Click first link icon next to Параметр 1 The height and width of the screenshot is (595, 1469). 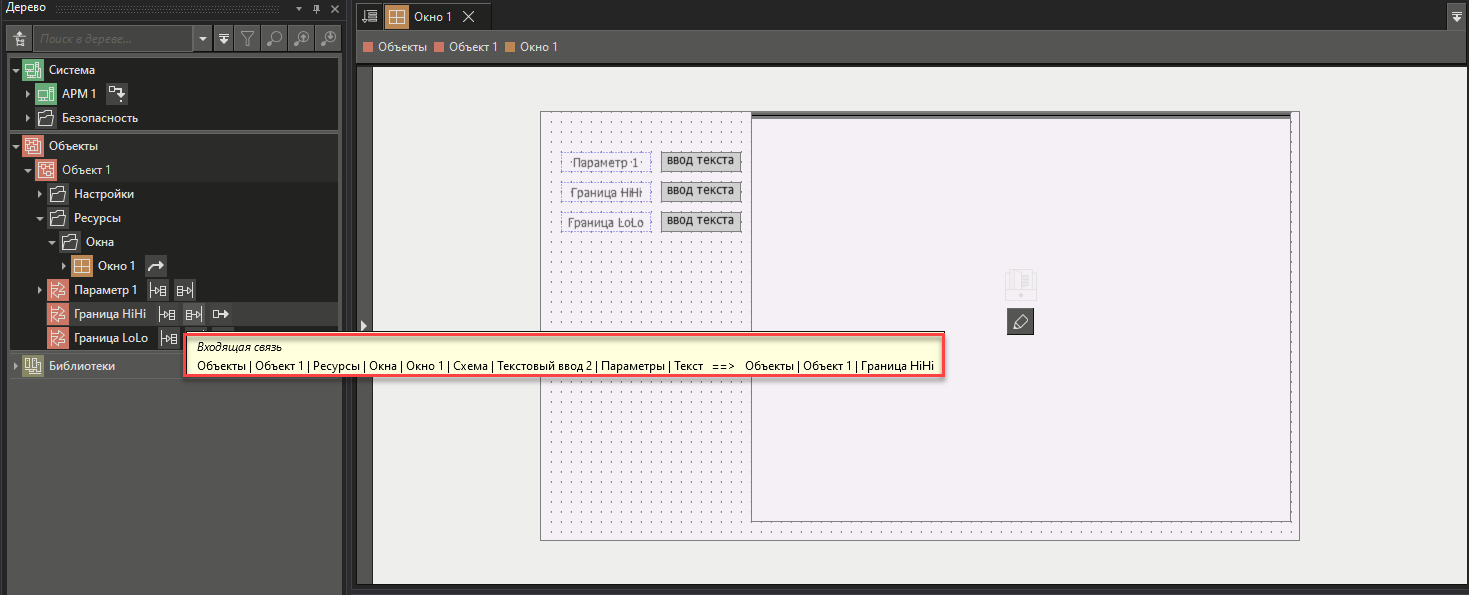click(158, 290)
